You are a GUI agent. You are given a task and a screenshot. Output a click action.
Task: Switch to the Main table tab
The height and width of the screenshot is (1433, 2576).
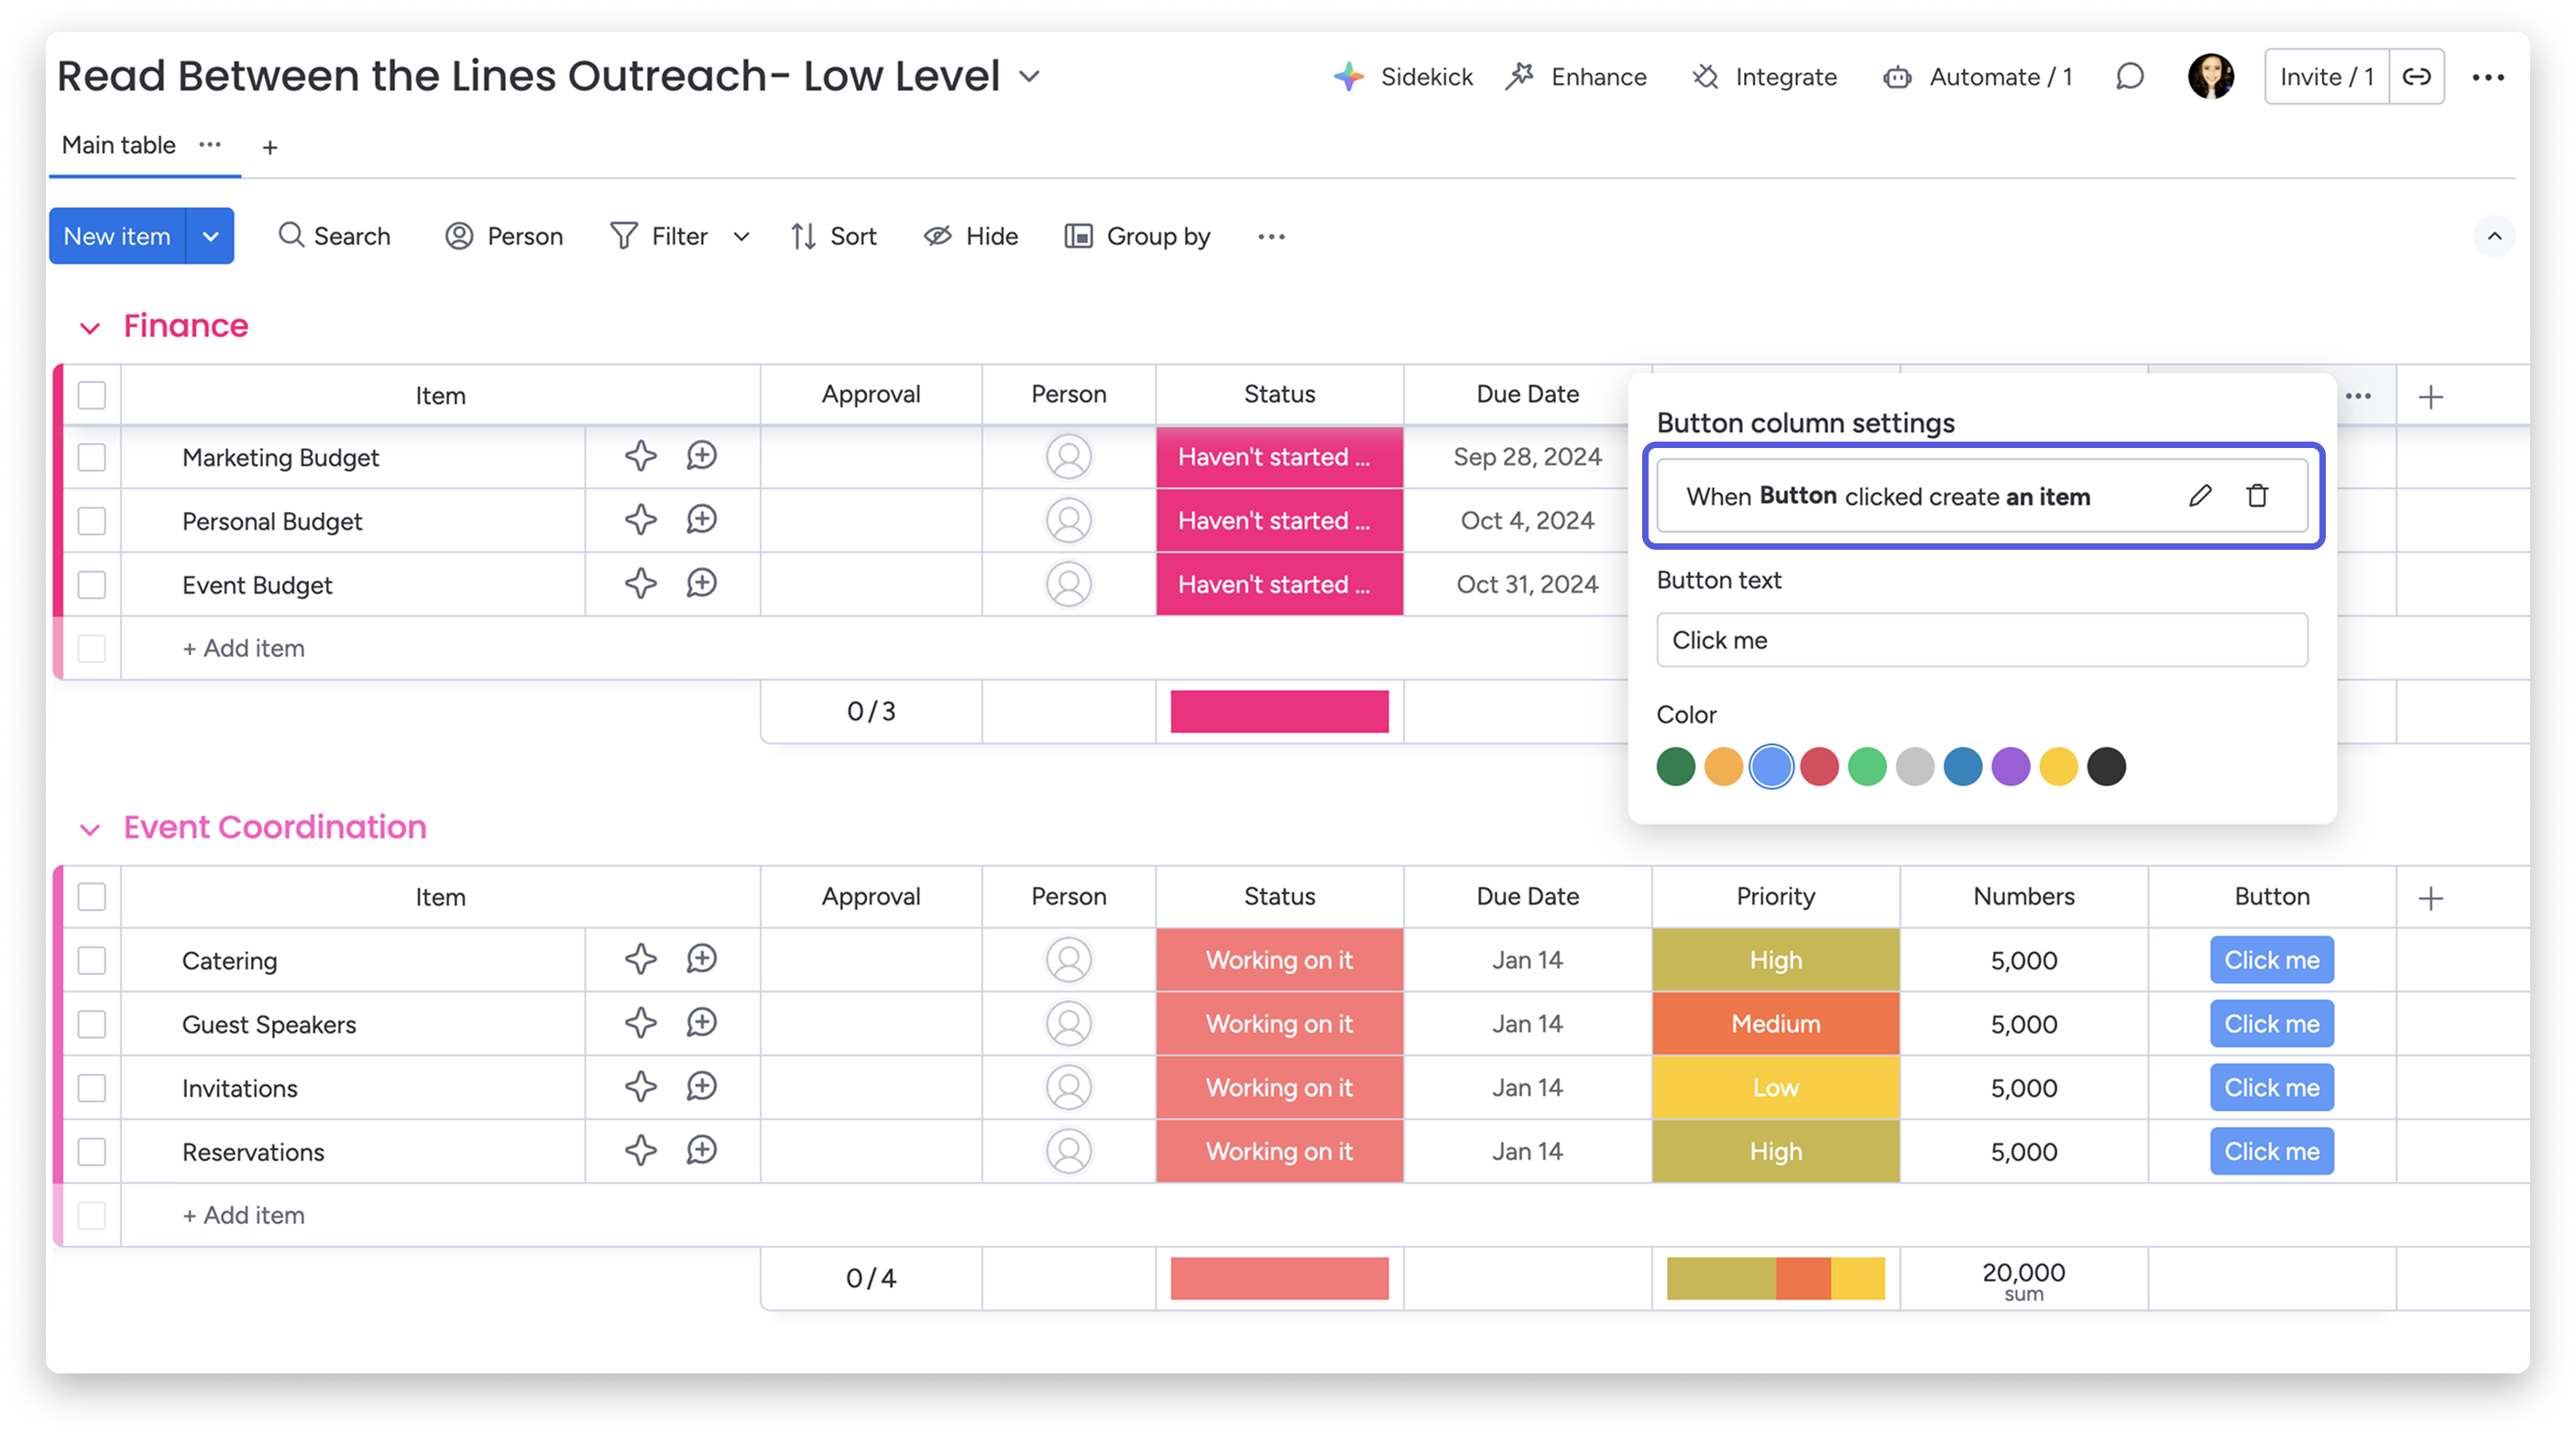(118, 145)
